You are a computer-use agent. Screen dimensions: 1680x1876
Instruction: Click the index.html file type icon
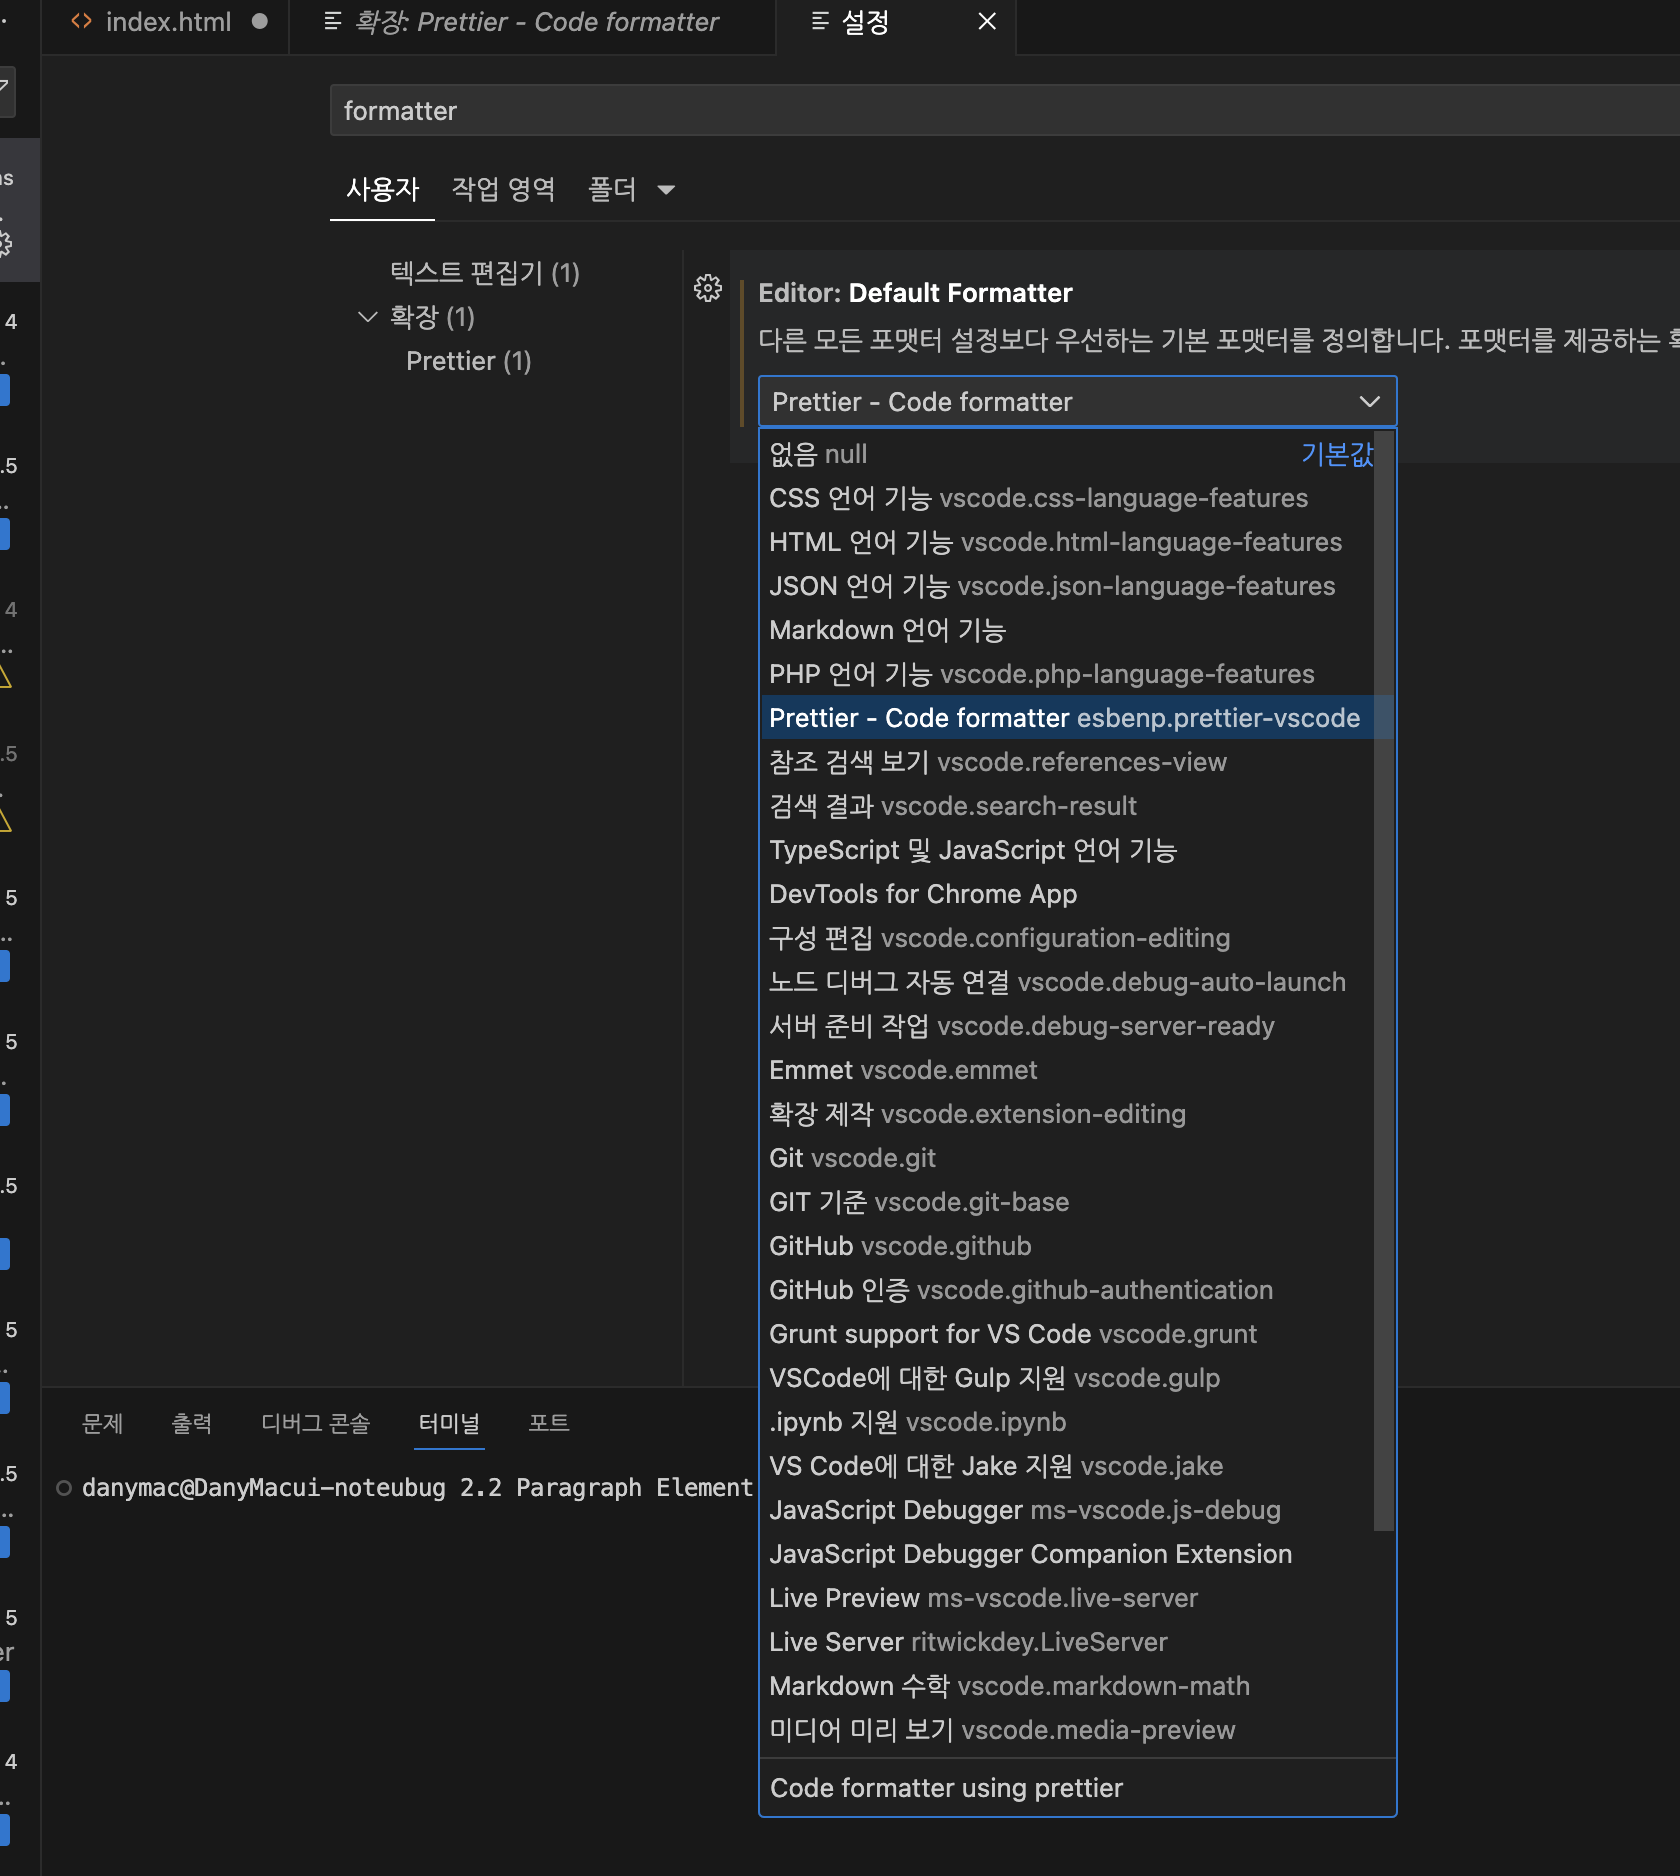click(x=81, y=21)
